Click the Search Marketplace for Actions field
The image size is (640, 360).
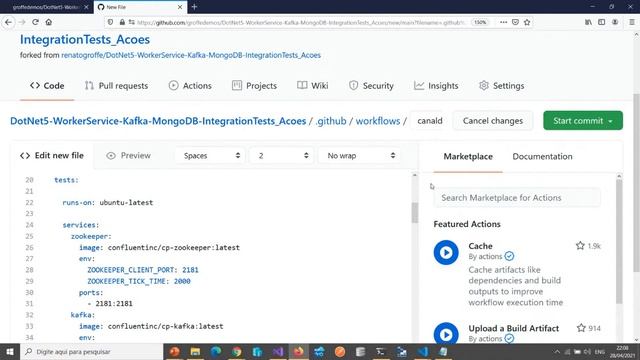point(517,198)
